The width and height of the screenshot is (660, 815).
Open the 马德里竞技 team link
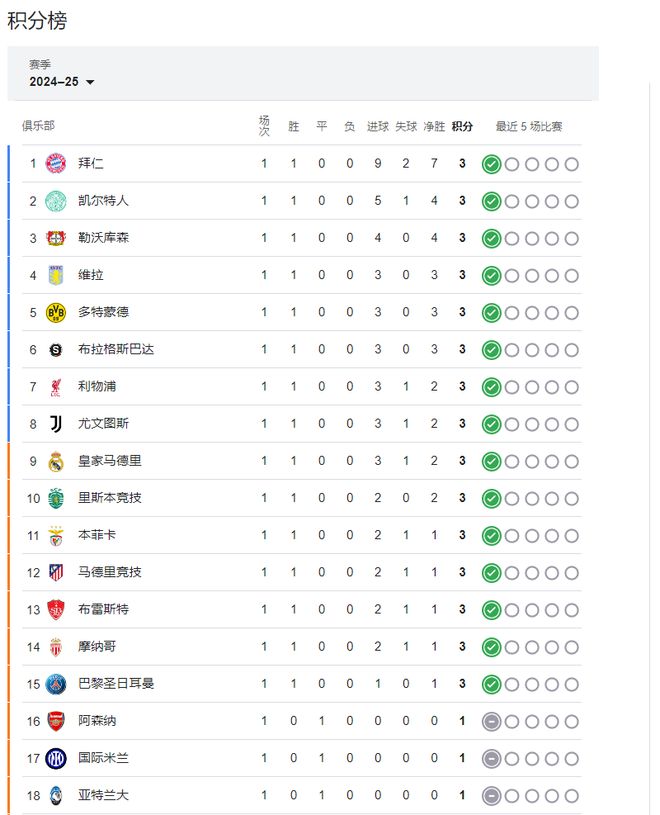[x=110, y=572]
